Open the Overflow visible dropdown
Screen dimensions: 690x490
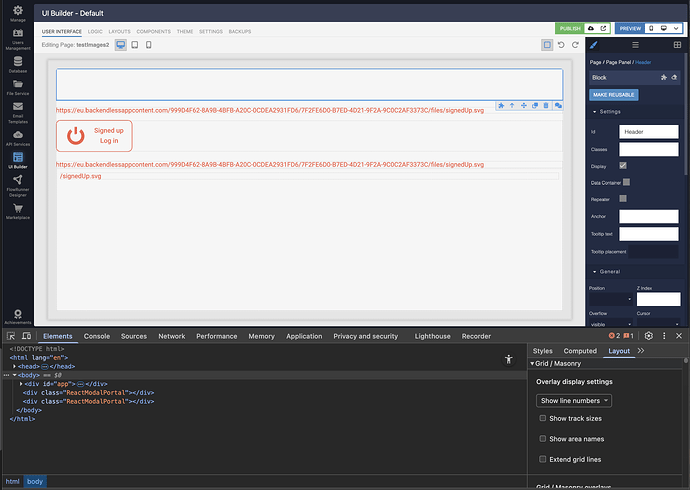pos(610,324)
